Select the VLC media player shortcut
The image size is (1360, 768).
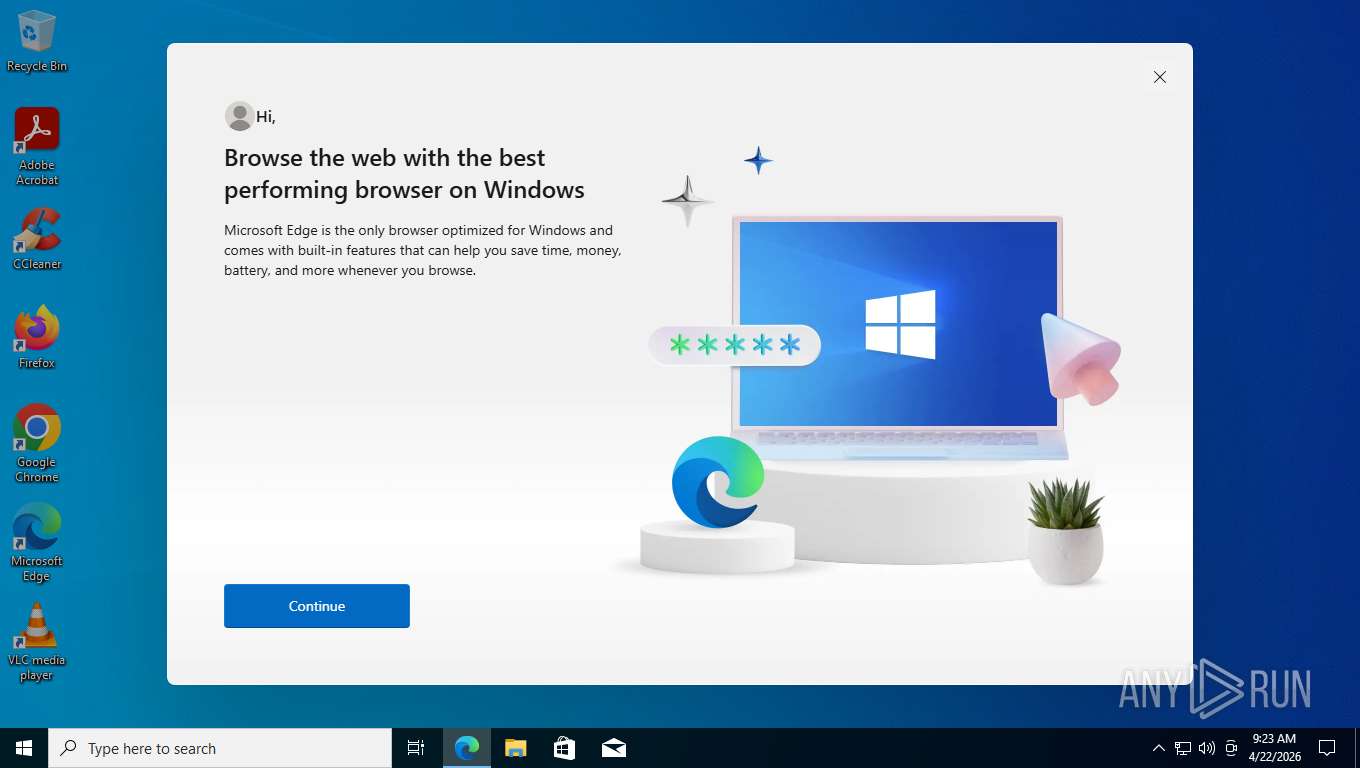37,641
